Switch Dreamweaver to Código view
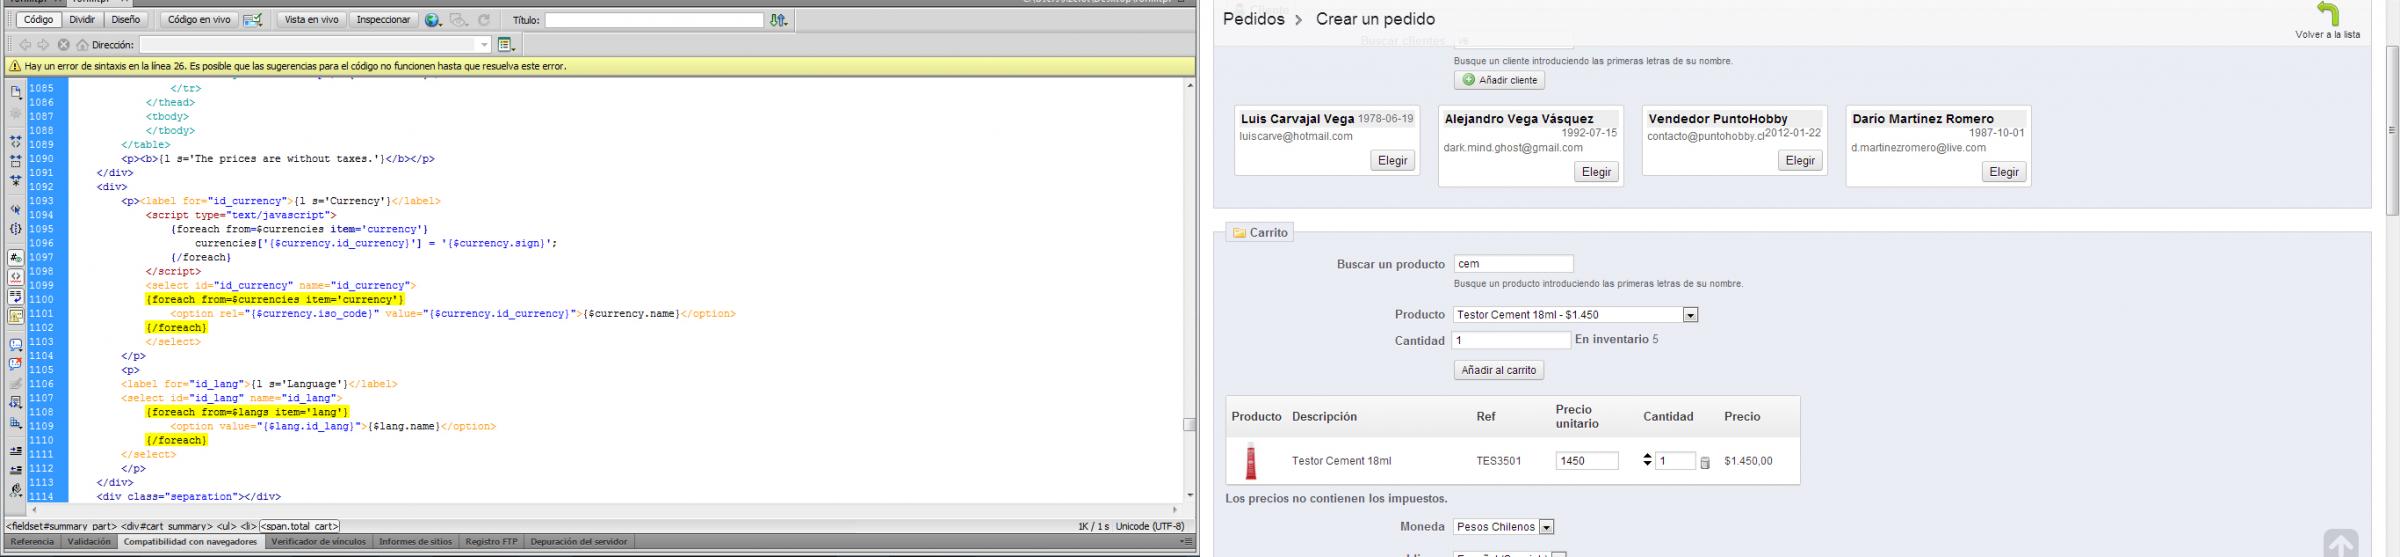 pos(38,20)
